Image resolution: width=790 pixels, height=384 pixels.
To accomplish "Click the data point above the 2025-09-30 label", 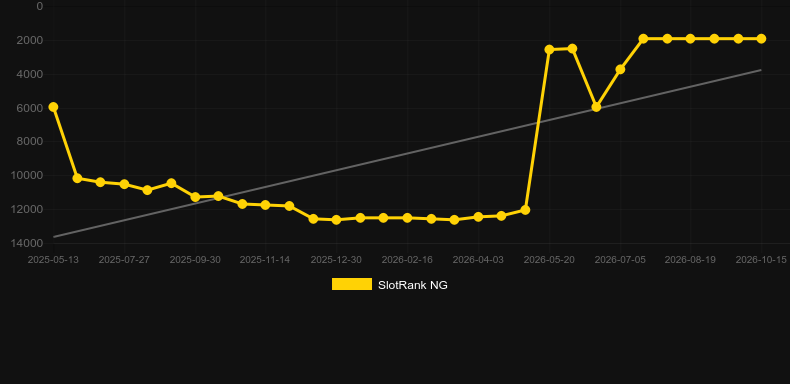I will click(x=195, y=197).
